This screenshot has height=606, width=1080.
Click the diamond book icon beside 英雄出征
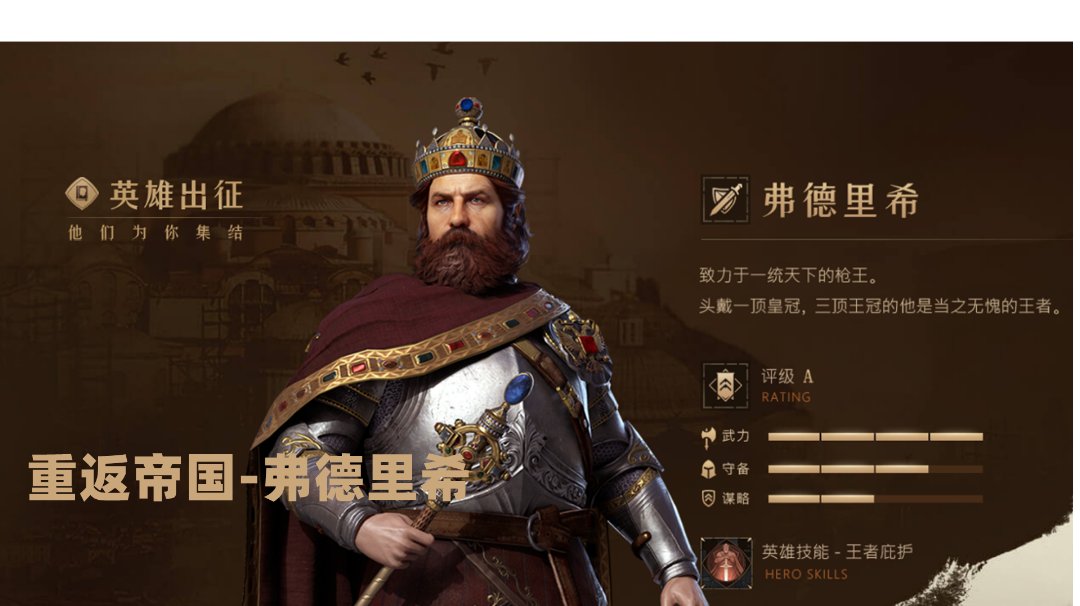click(82, 194)
